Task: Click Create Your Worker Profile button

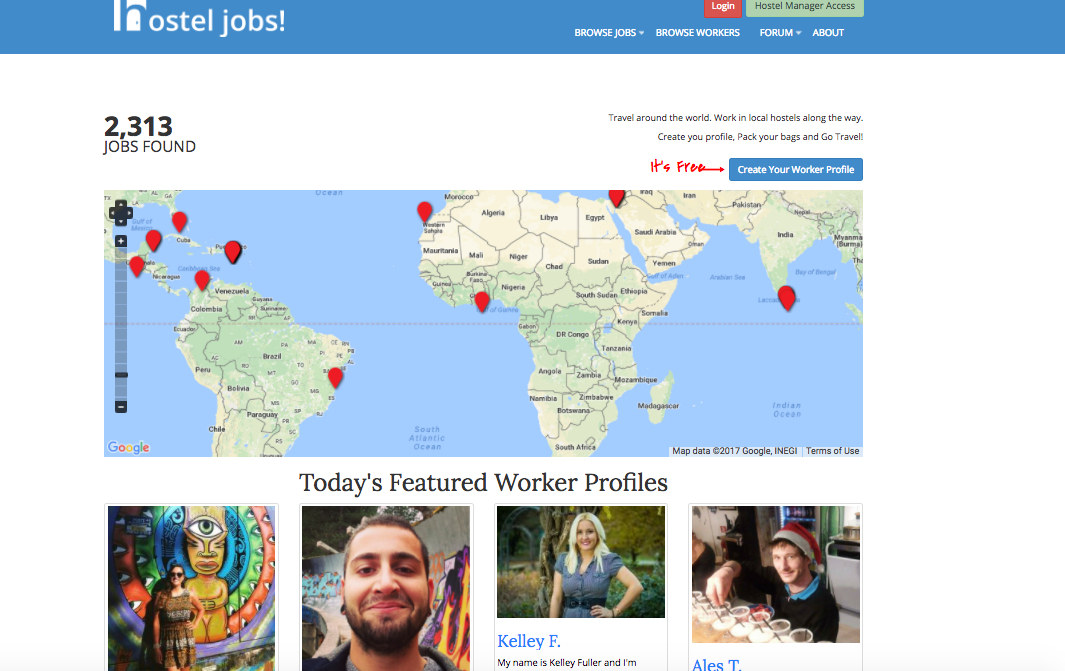Action: [x=796, y=170]
